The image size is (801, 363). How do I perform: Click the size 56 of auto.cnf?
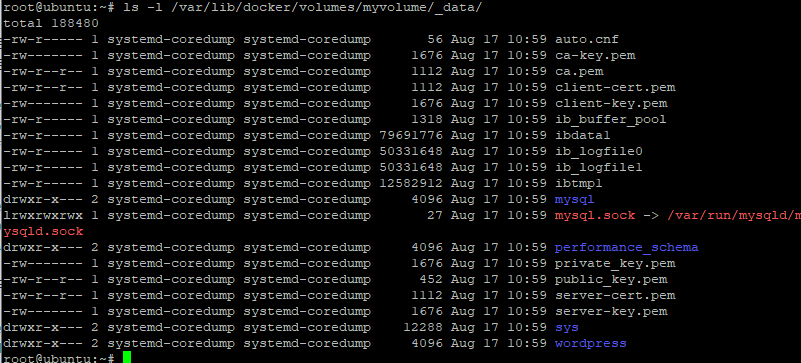[435, 39]
